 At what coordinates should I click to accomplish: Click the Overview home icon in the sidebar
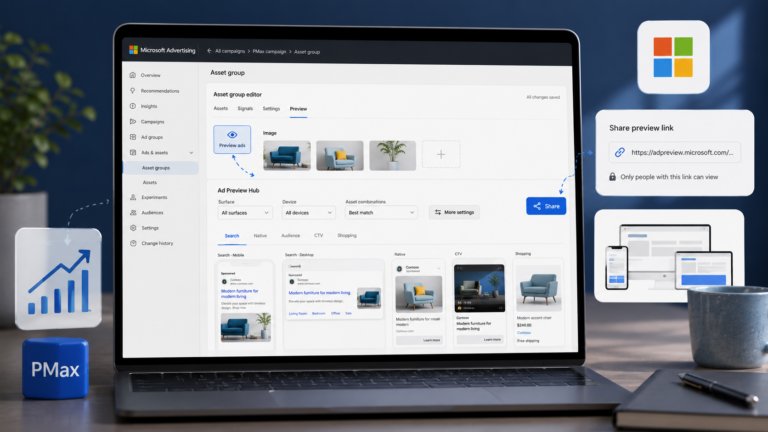[133, 75]
